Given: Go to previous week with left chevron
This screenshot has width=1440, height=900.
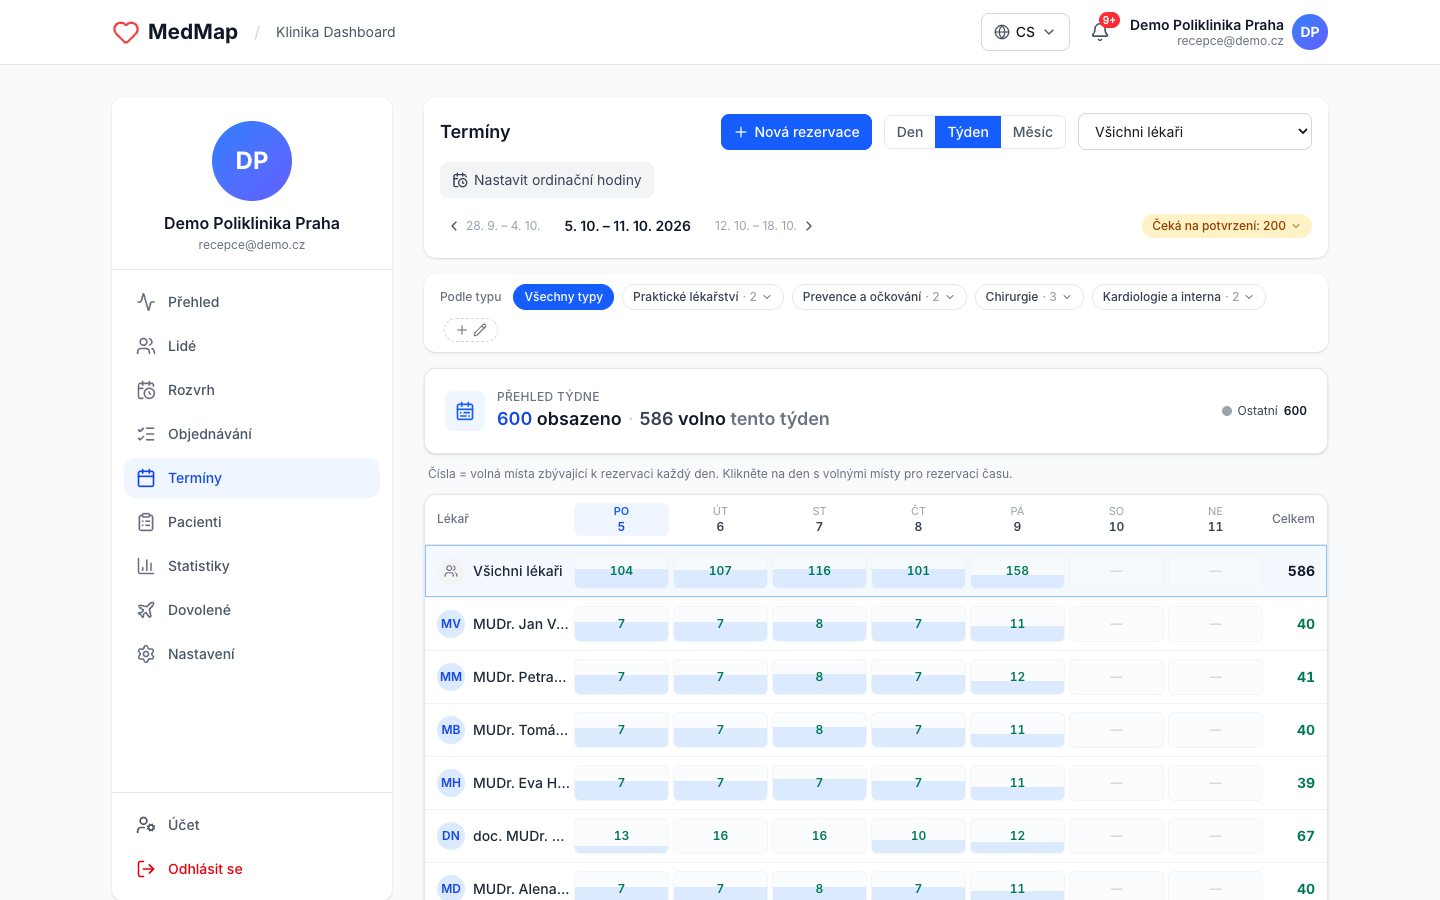Looking at the screenshot, I should (x=454, y=226).
